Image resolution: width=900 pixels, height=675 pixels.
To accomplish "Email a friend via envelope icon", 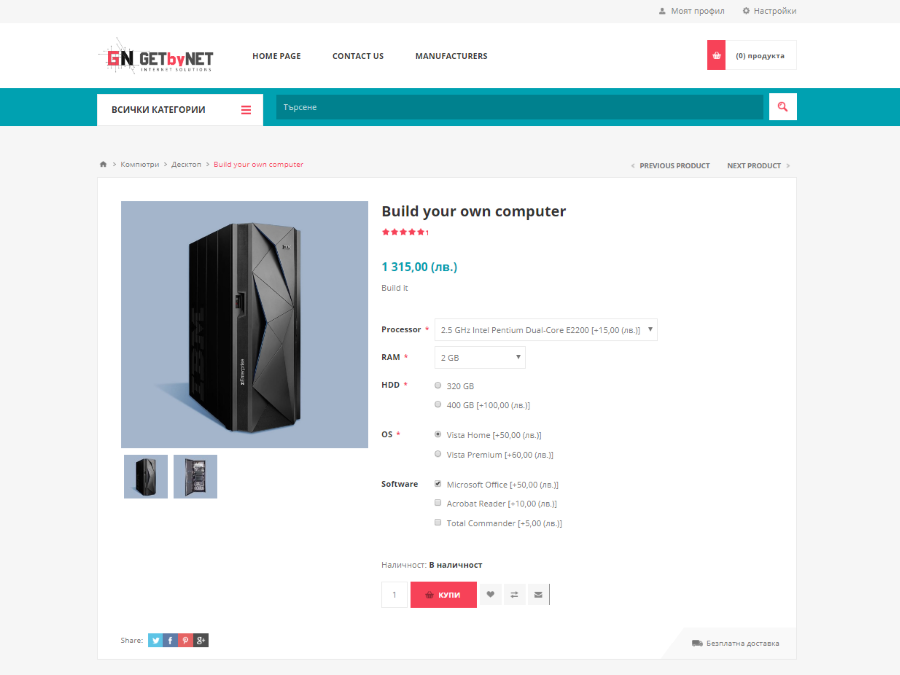I will tap(538, 595).
